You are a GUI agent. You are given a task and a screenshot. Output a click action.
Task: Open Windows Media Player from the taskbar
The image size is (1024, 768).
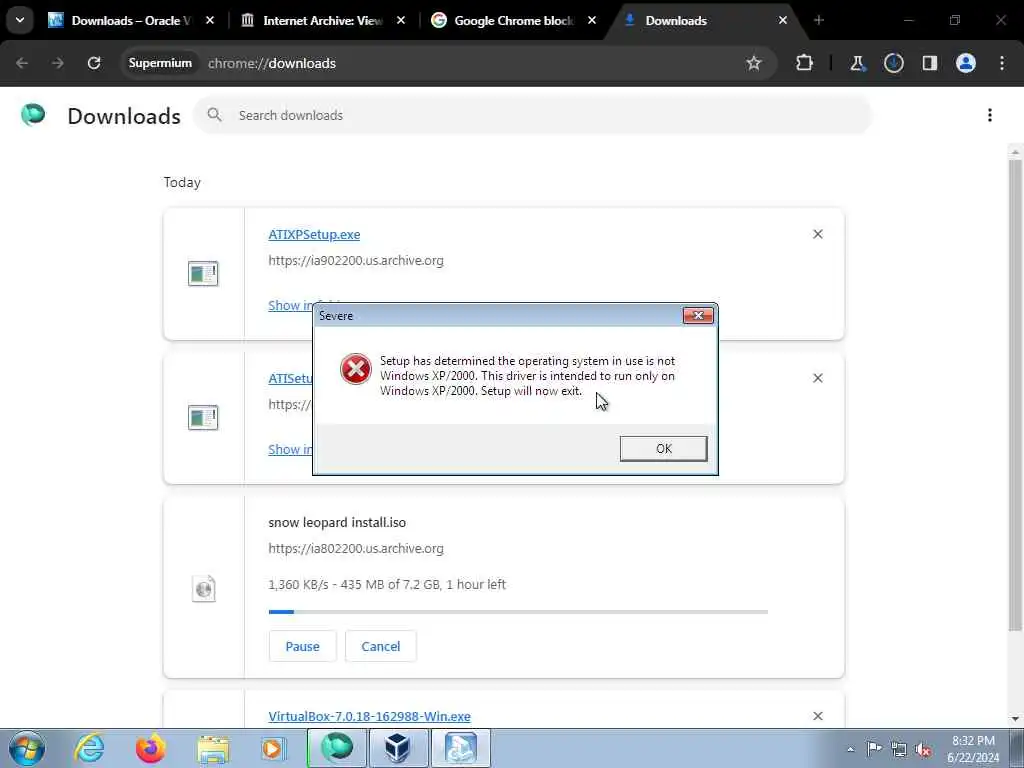coord(274,748)
